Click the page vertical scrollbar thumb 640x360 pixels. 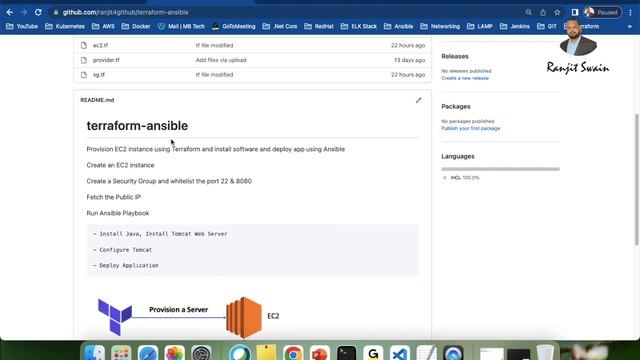tap(636, 180)
